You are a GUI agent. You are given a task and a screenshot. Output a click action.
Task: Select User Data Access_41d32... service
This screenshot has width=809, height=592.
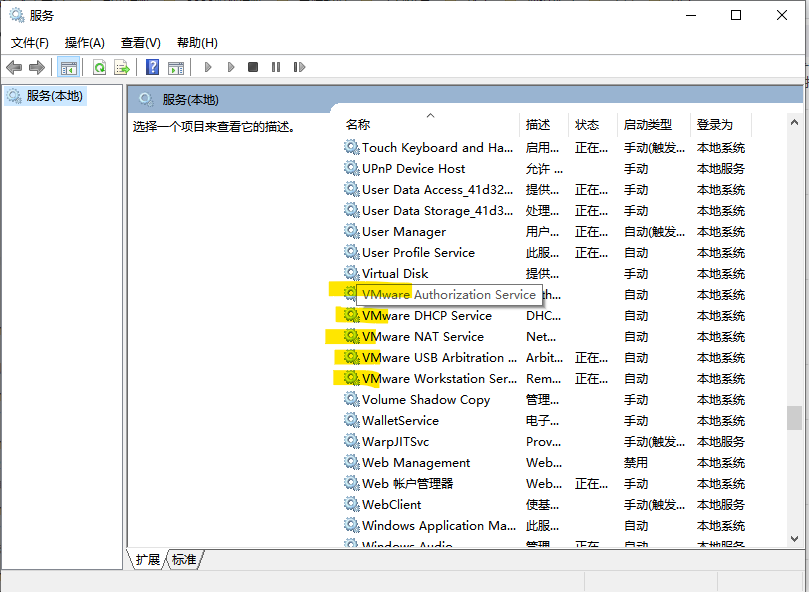pos(437,190)
